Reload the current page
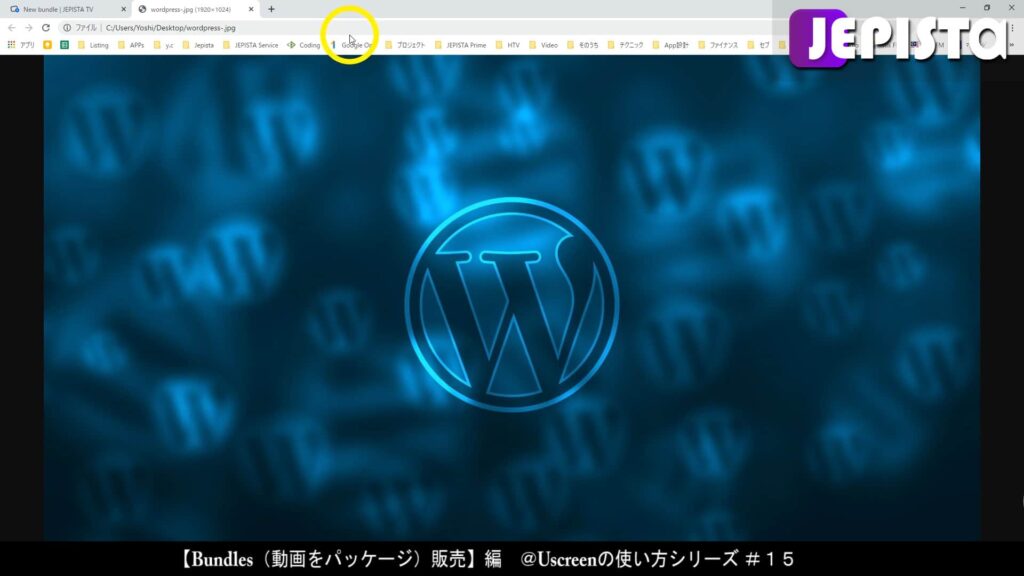The width and height of the screenshot is (1024, 576). coord(46,27)
